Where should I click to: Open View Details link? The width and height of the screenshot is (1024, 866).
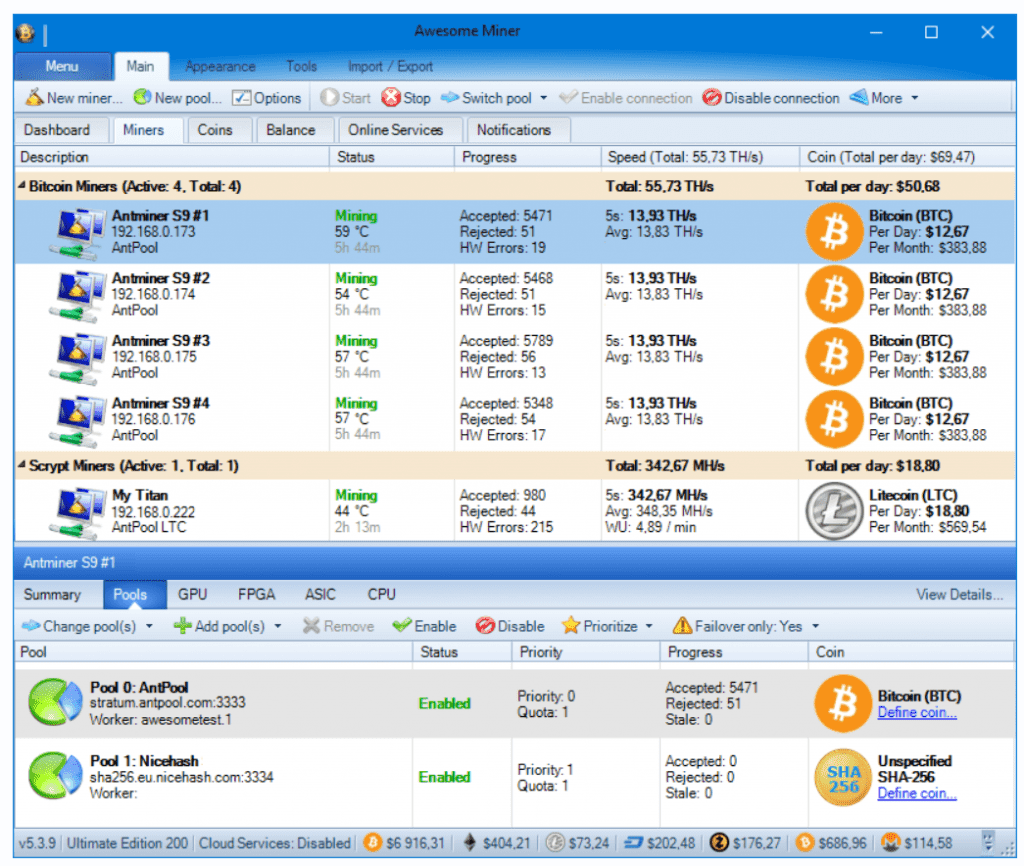(959, 594)
